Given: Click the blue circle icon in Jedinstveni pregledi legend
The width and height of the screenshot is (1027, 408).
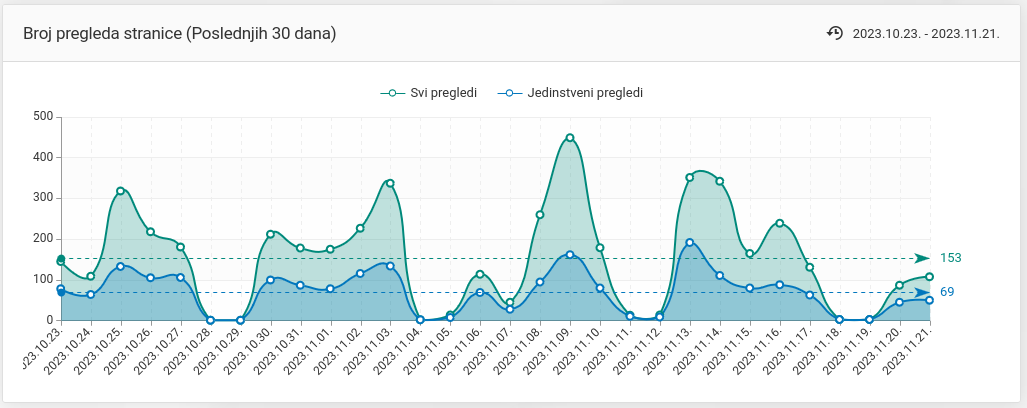Looking at the screenshot, I should coord(510,93).
